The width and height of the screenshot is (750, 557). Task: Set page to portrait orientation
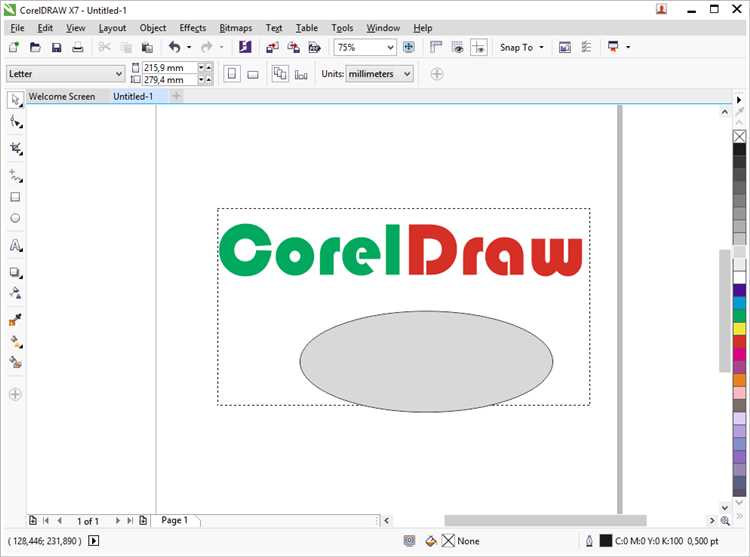[232, 74]
